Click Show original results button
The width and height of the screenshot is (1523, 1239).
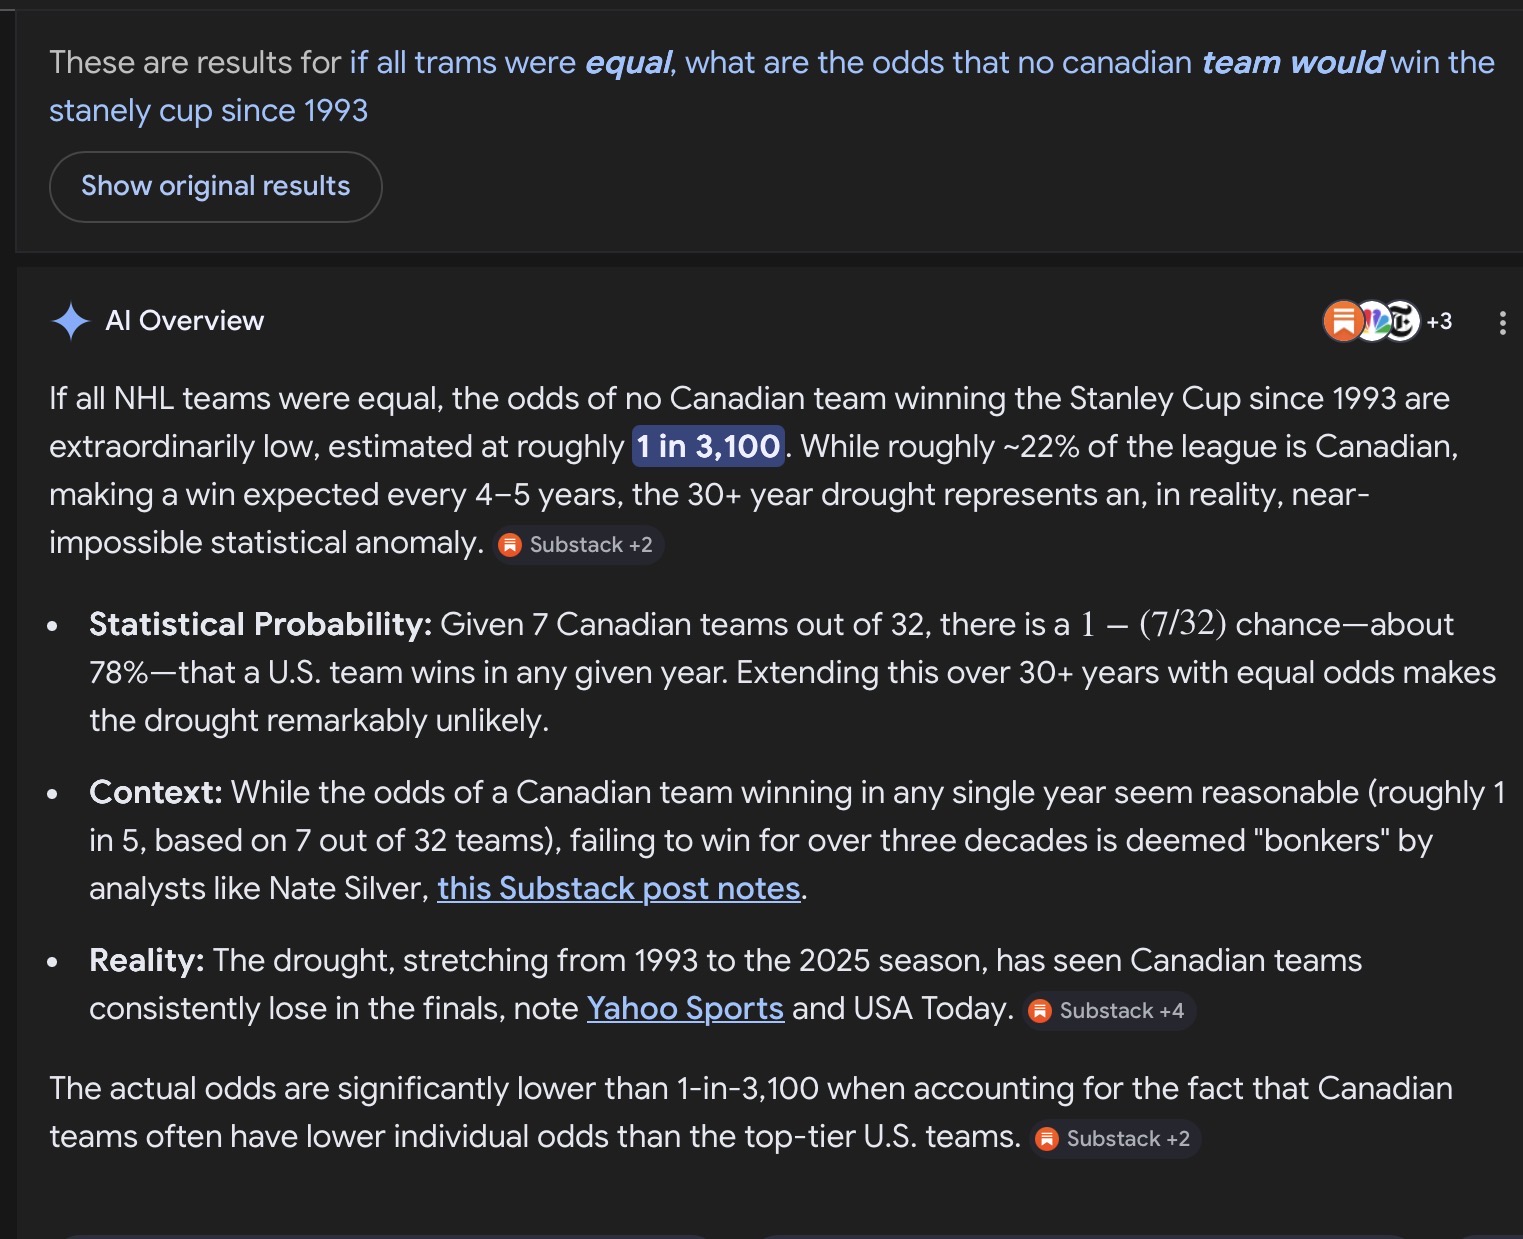pos(215,187)
